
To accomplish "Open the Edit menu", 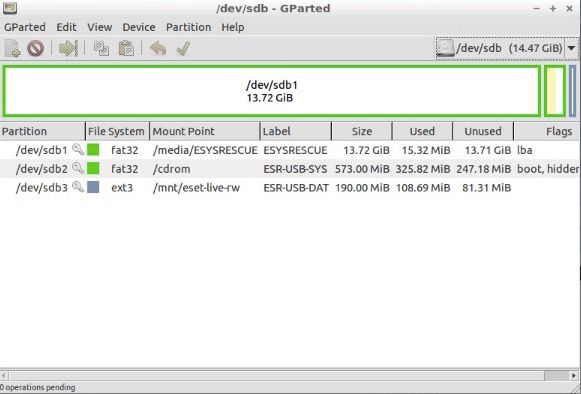I will coord(66,27).
